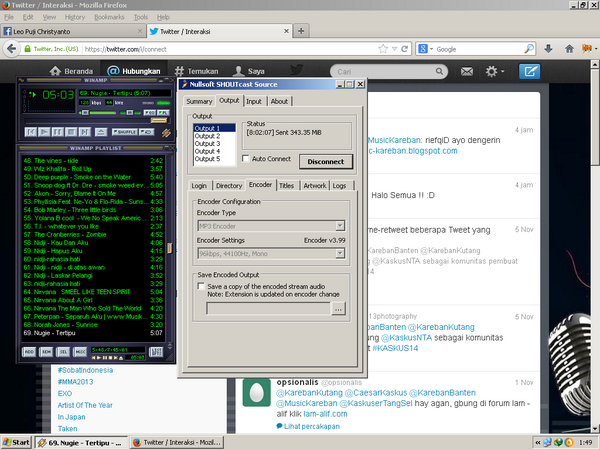Click Winamp Eject/open file button
The width and height of the screenshot is (600, 450).
click(x=101, y=132)
